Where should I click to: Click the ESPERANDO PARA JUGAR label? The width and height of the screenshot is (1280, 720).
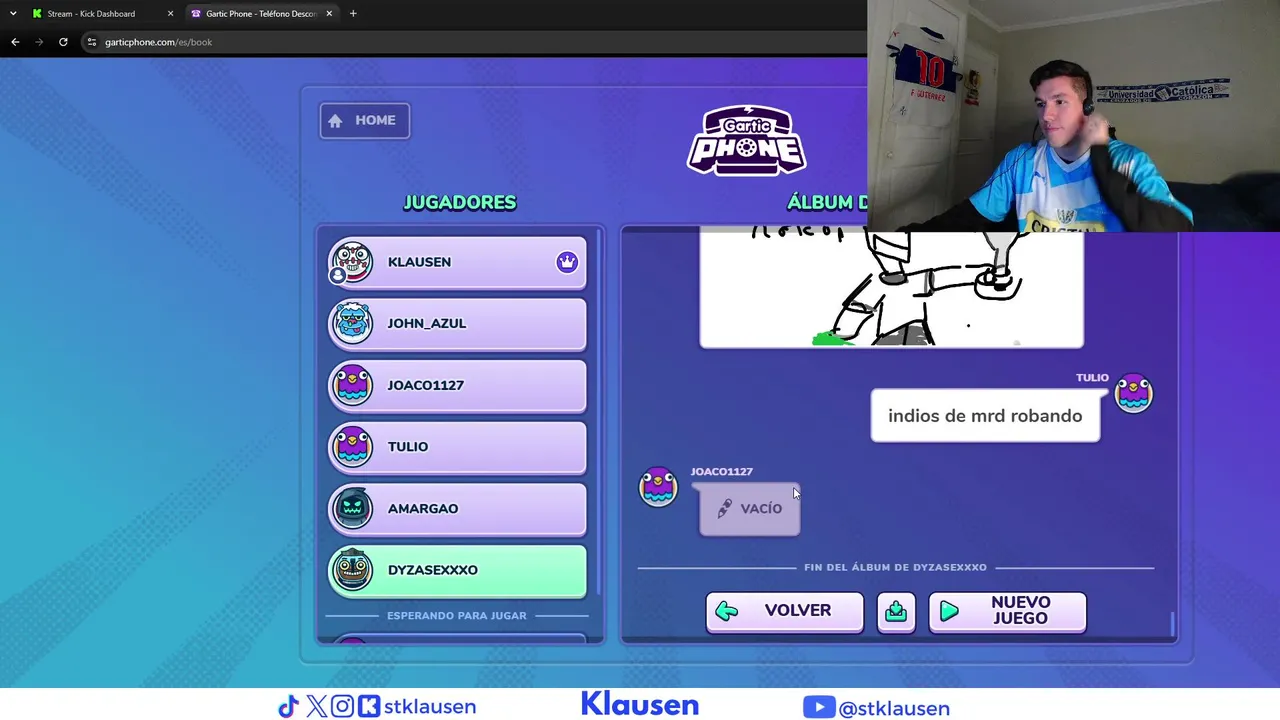(457, 616)
